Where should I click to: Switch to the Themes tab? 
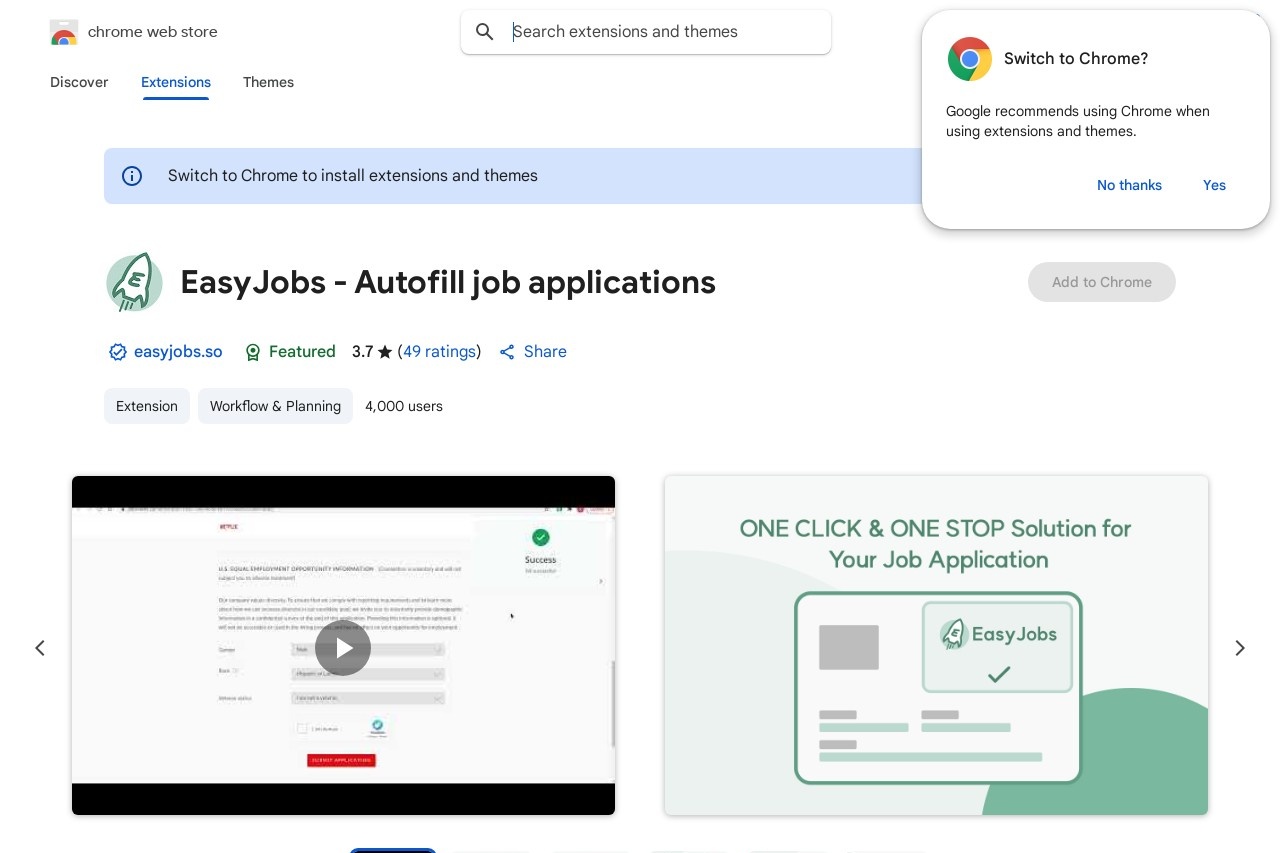coord(268,82)
